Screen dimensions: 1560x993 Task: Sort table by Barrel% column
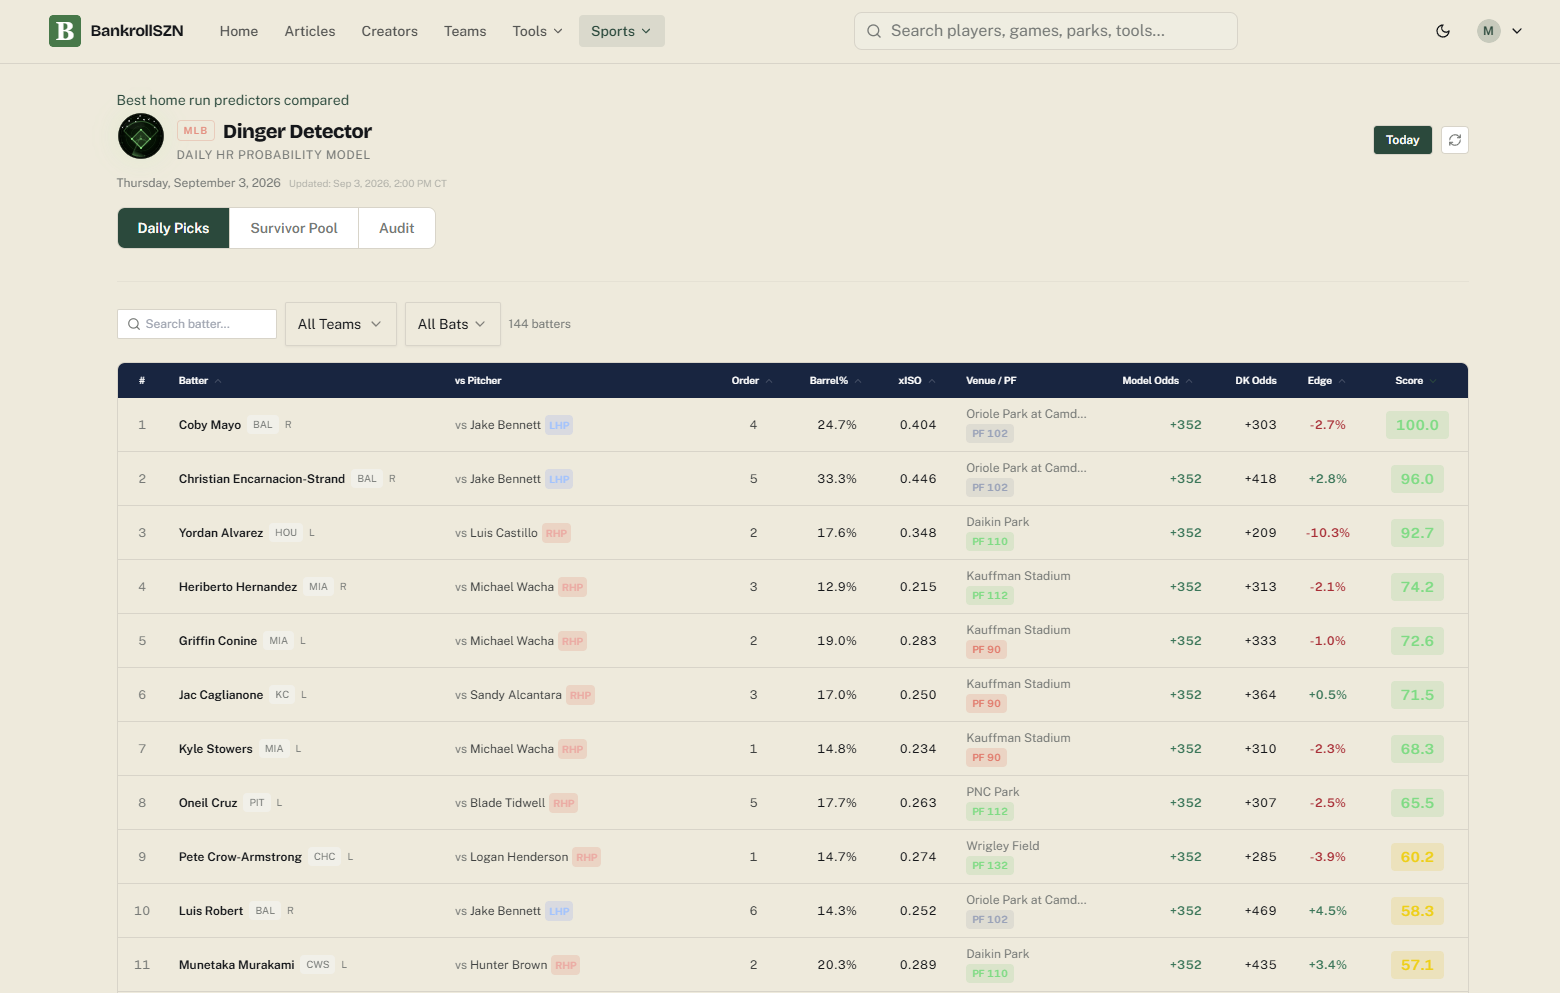pos(836,381)
